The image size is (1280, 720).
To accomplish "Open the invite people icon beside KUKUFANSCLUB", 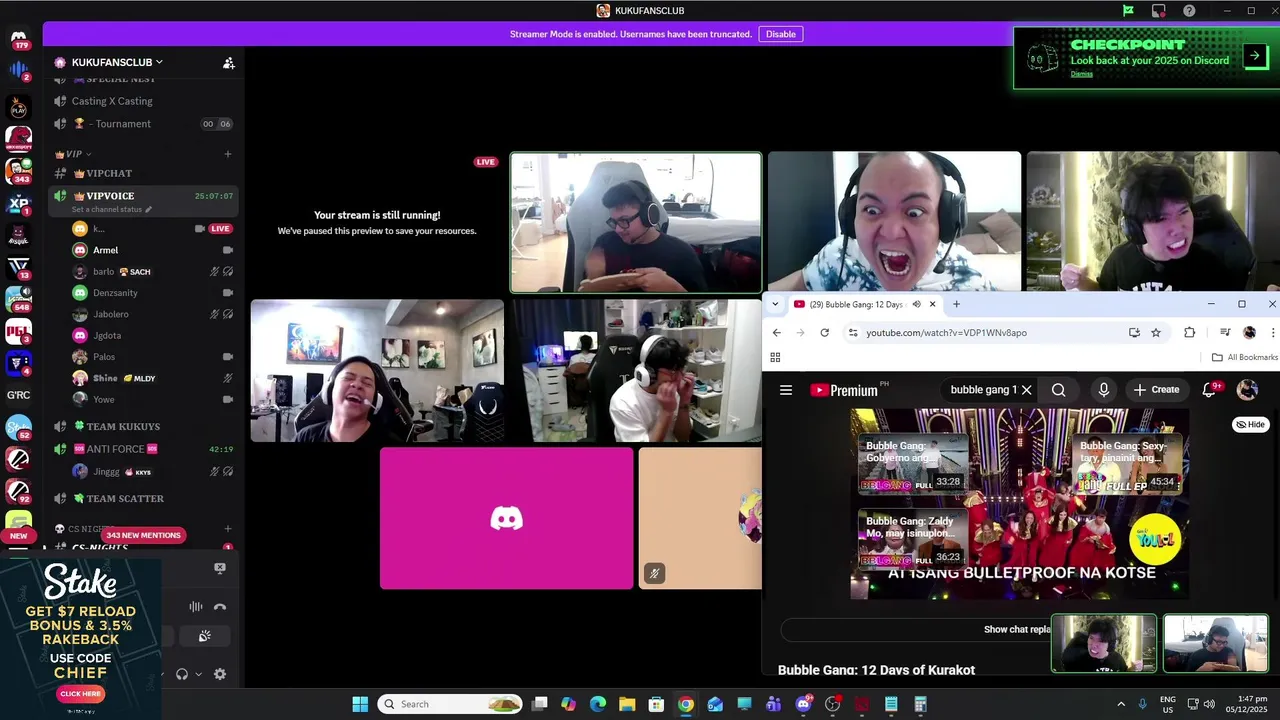I will pos(228,62).
